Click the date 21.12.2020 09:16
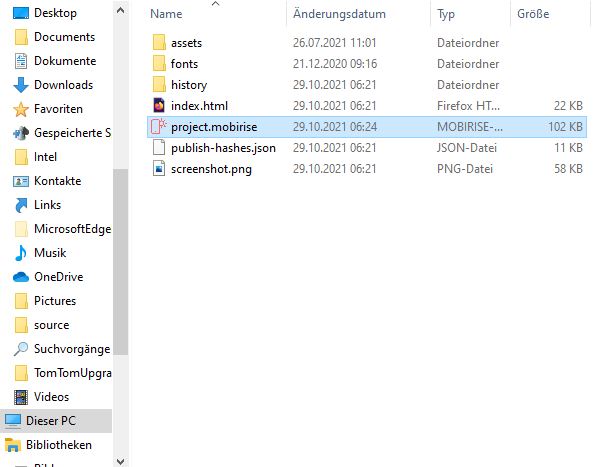Viewport: 611px width, 467px height. click(x=335, y=64)
